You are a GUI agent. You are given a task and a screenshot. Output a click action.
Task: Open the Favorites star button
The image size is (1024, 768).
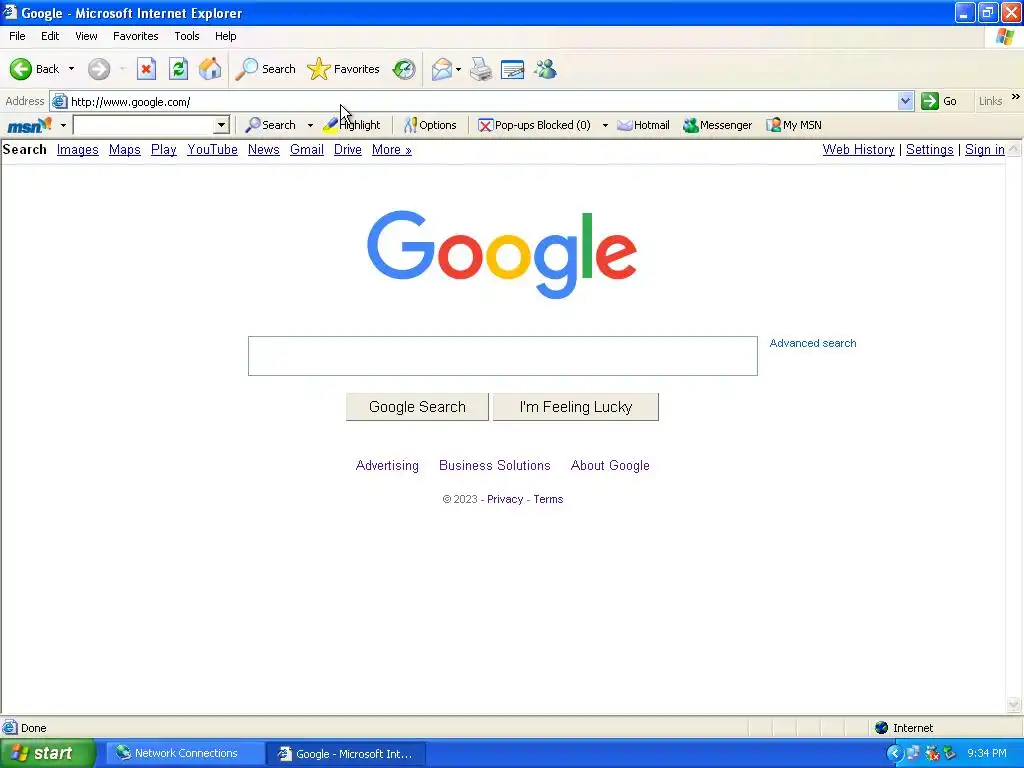click(x=344, y=69)
